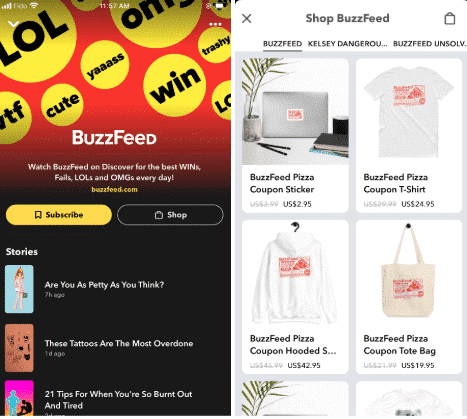Open BuzzFeed Pizza Coupon T-Shirt product
The image size is (467, 419).
409,135
